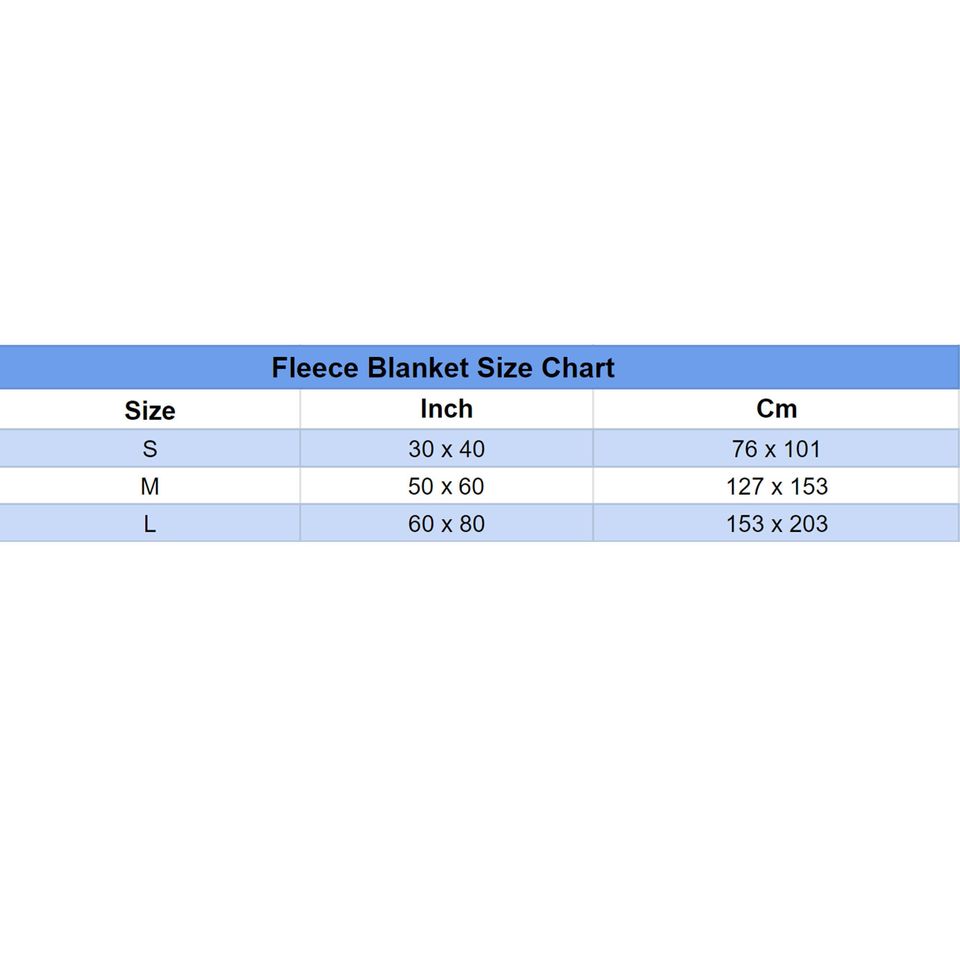Click the Fleece Blanket Size Chart title
The height and width of the screenshot is (960, 960).
tap(443, 368)
